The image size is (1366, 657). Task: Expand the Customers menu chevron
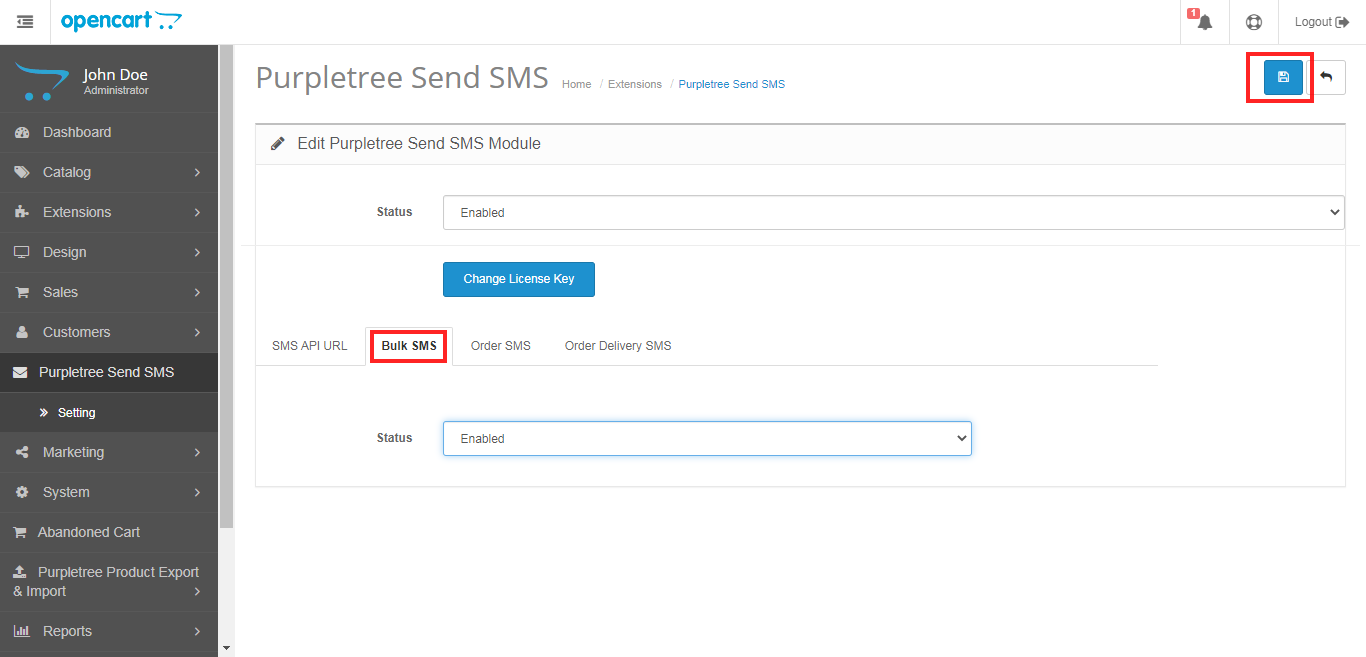[197, 333]
